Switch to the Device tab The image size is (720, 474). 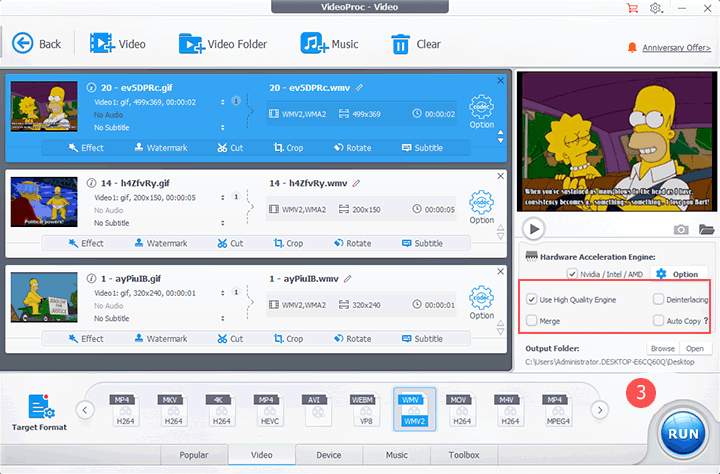(x=329, y=455)
